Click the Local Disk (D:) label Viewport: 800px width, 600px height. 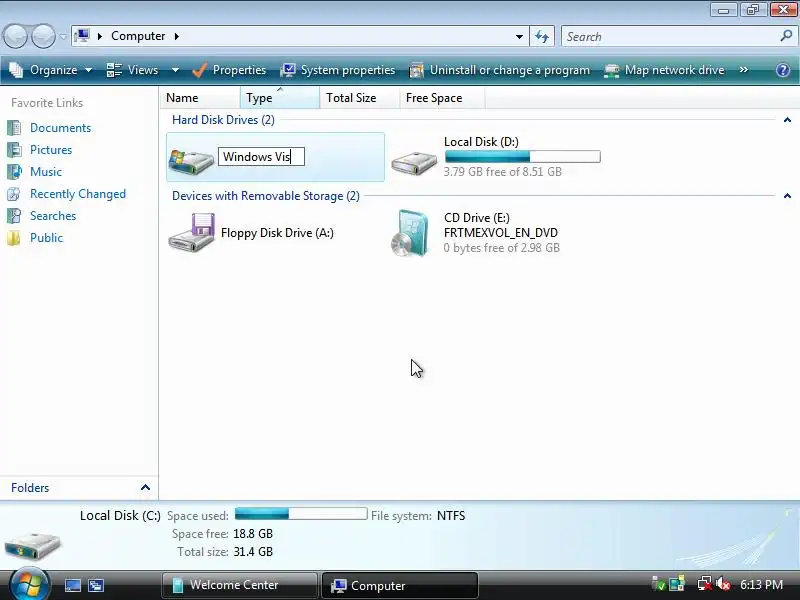click(x=481, y=142)
